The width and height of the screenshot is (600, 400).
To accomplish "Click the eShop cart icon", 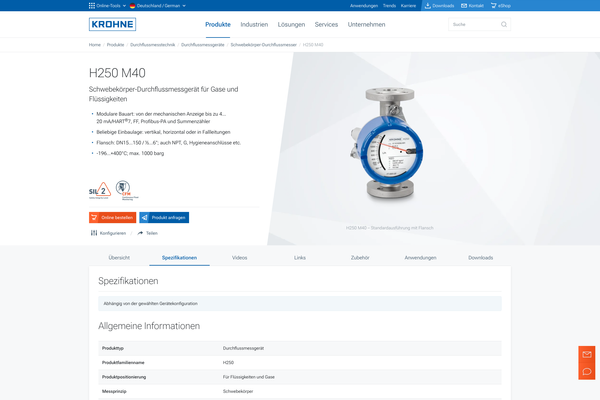I will pos(494,6).
